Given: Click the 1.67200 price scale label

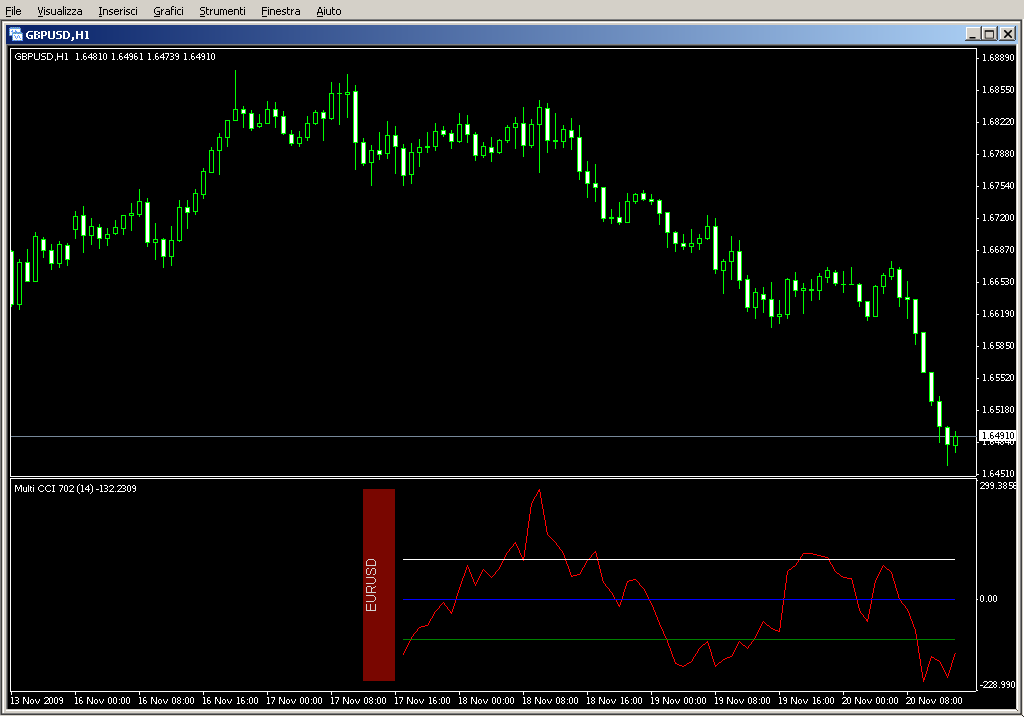Looking at the screenshot, I should click(x=999, y=217).
